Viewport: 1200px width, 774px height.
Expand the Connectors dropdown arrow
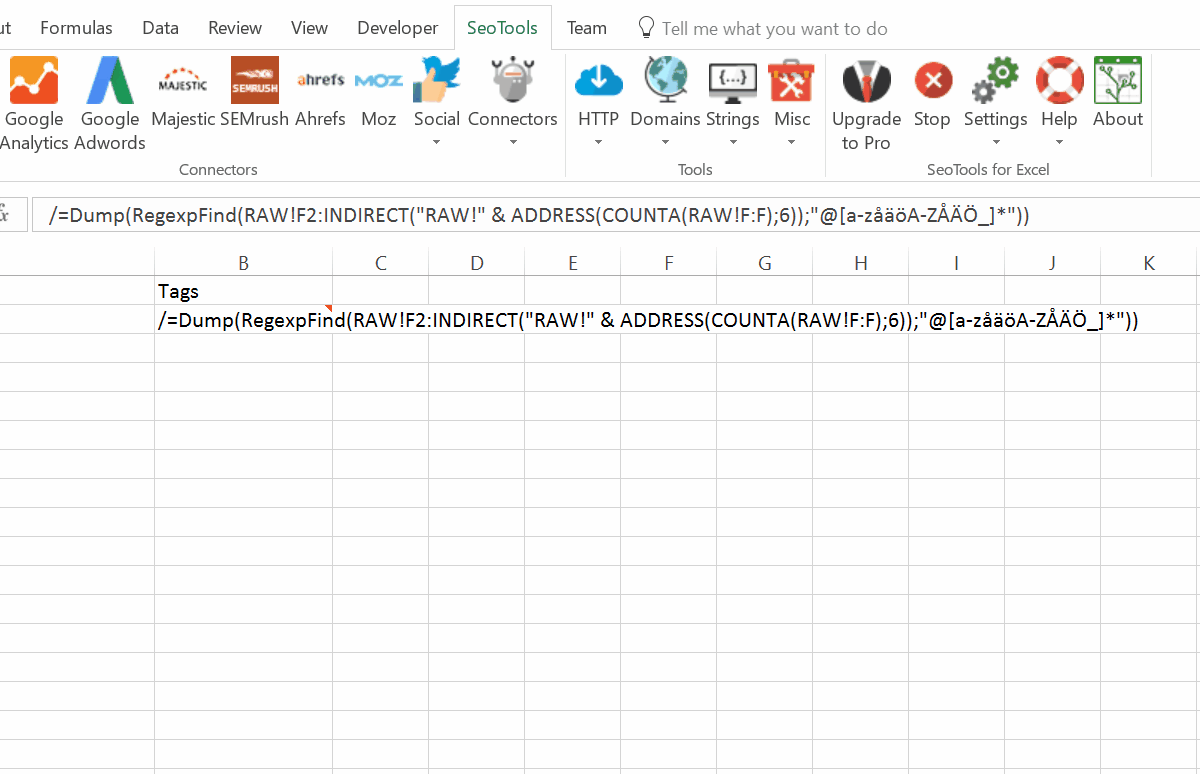(513, 143)
